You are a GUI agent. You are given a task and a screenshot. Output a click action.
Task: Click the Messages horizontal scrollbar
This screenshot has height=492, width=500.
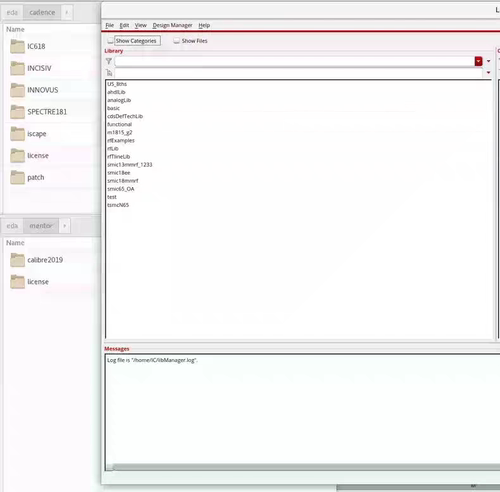pos(303,467)
